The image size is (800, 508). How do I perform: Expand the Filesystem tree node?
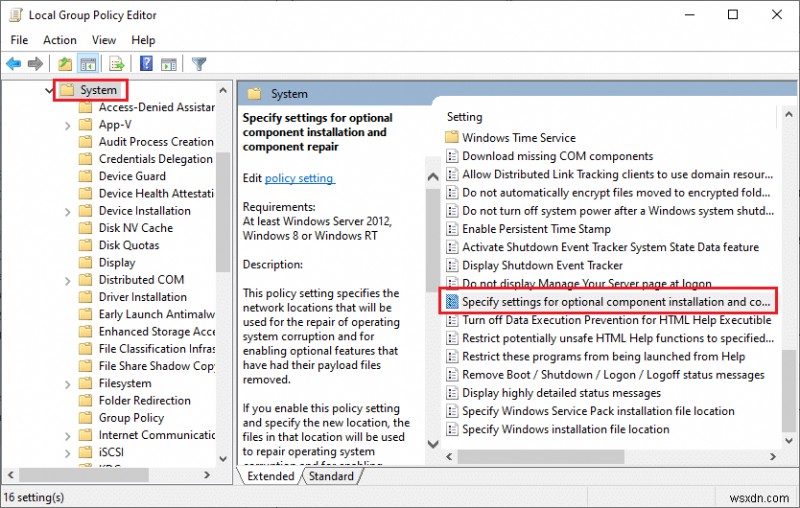[x=67, y=384]
